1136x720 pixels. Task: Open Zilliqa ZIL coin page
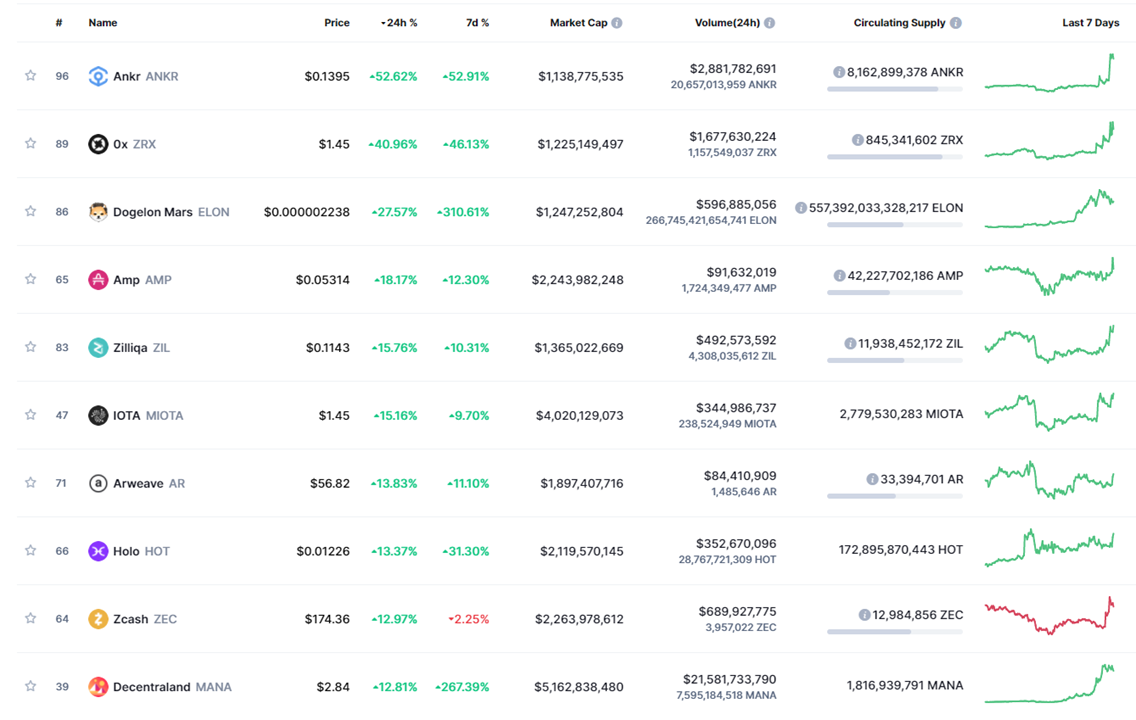[x=141, y=348]
